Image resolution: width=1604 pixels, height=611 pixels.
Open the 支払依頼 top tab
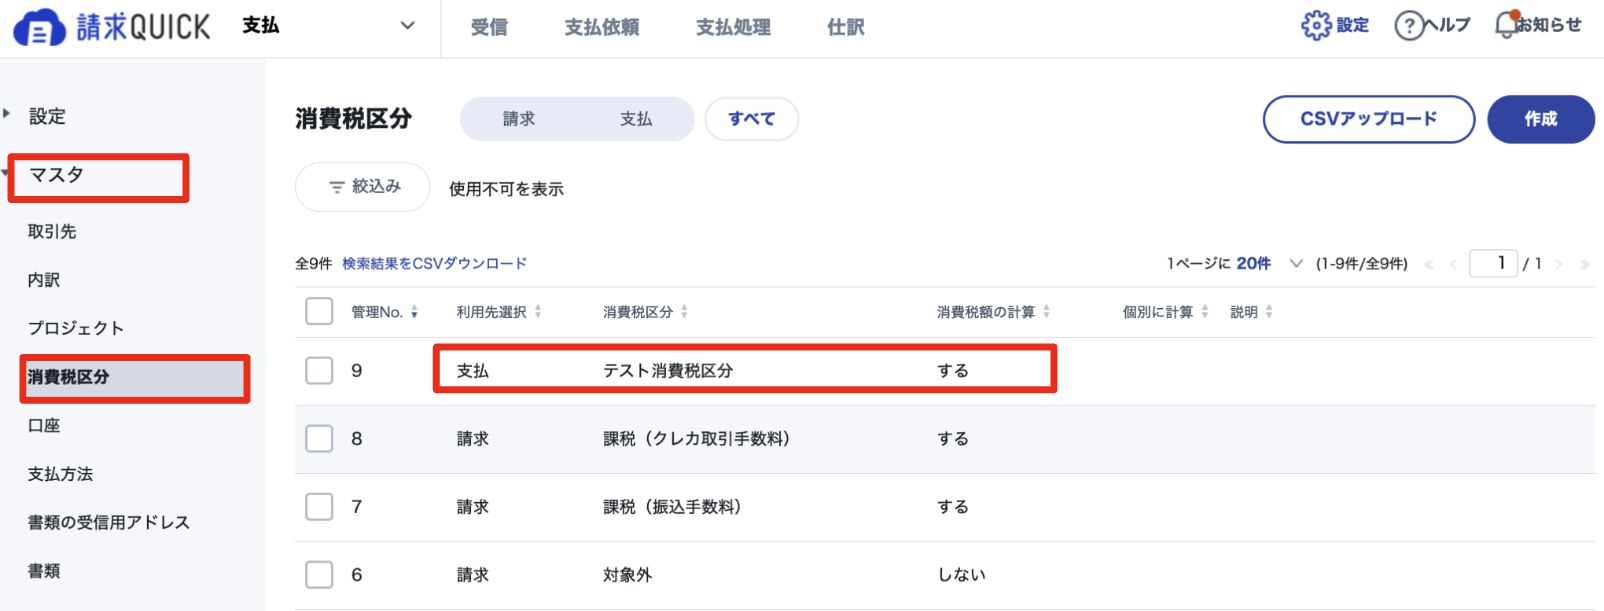[602, 27]
